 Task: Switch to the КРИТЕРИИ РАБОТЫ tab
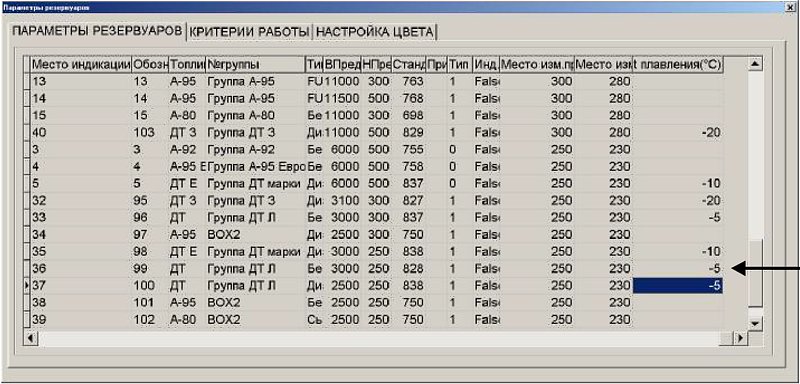click(x=249, y=32)
